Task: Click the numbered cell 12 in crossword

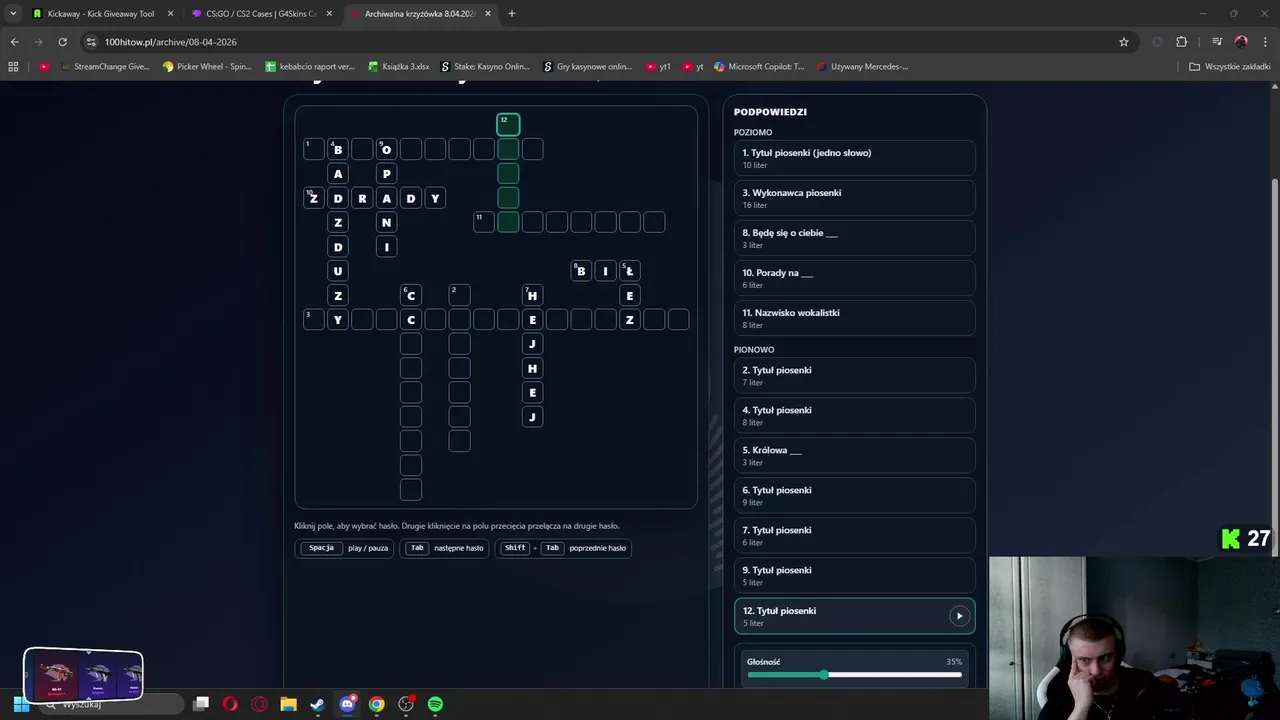Action: [508, 124]
